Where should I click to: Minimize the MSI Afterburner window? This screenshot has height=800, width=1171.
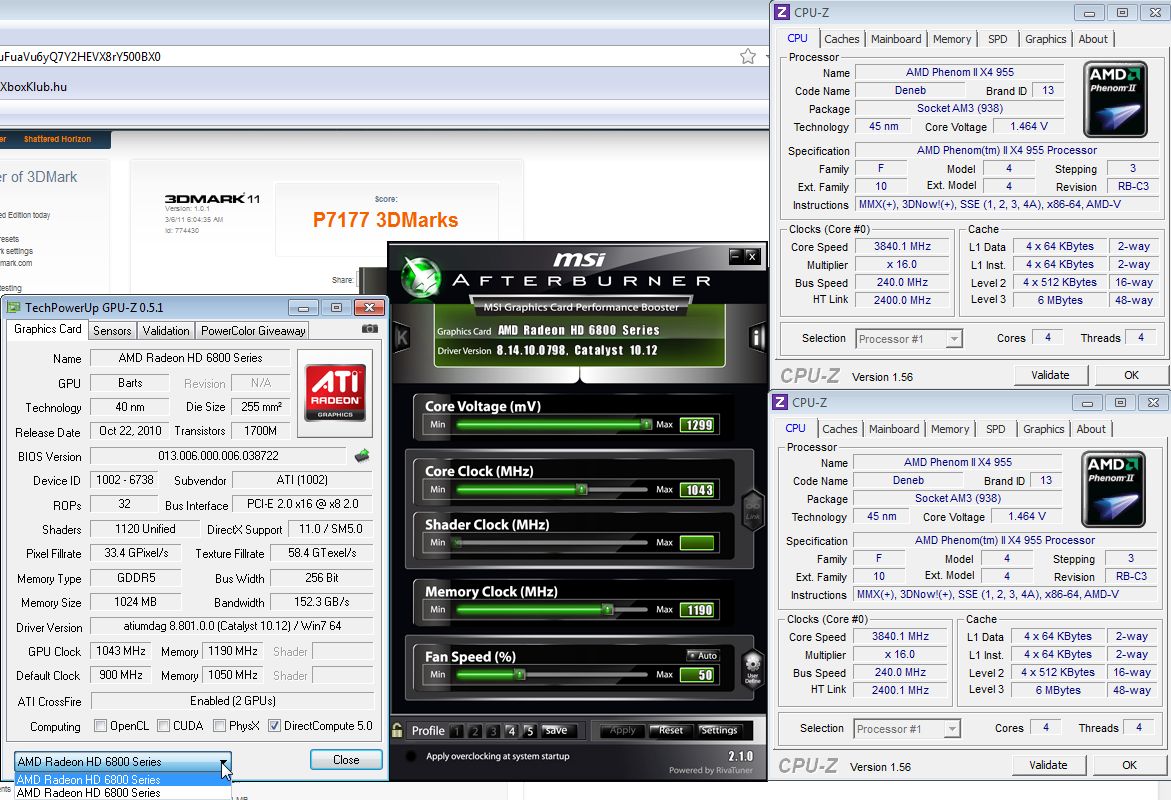(735, 256)
